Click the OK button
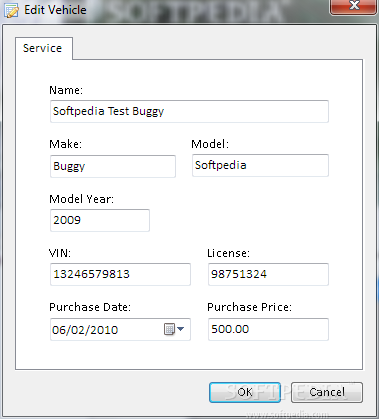 (245, 392)
